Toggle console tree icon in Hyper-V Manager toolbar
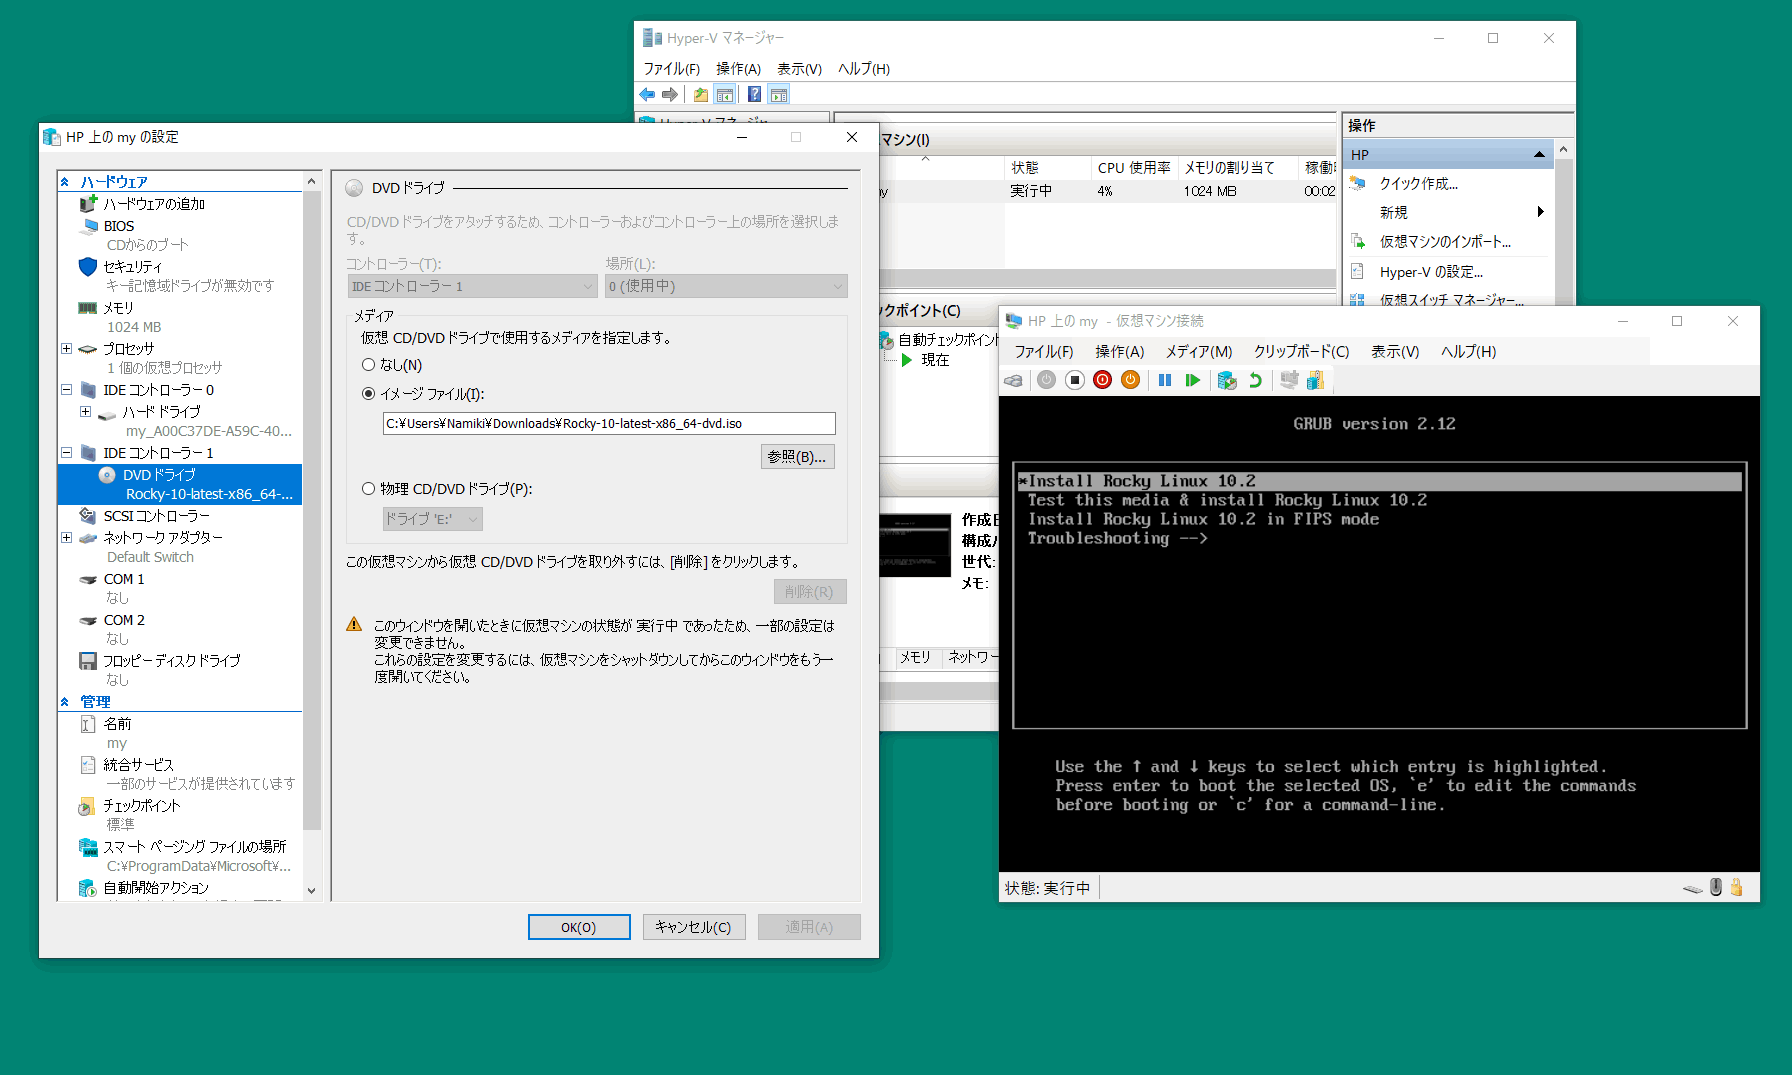 pyautogui.click(x=725, y=95)
